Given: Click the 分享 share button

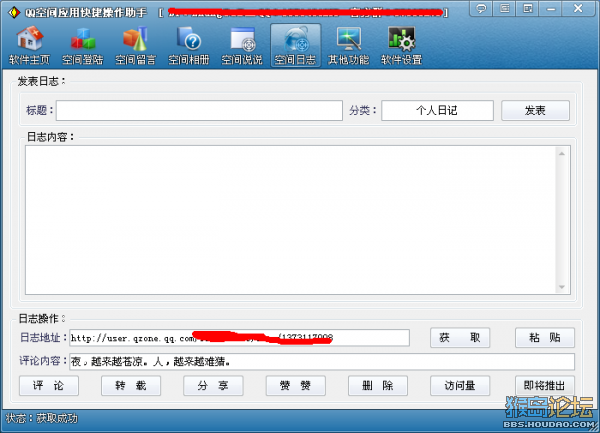Looking at the screenshot, I should tap(213, 386).
